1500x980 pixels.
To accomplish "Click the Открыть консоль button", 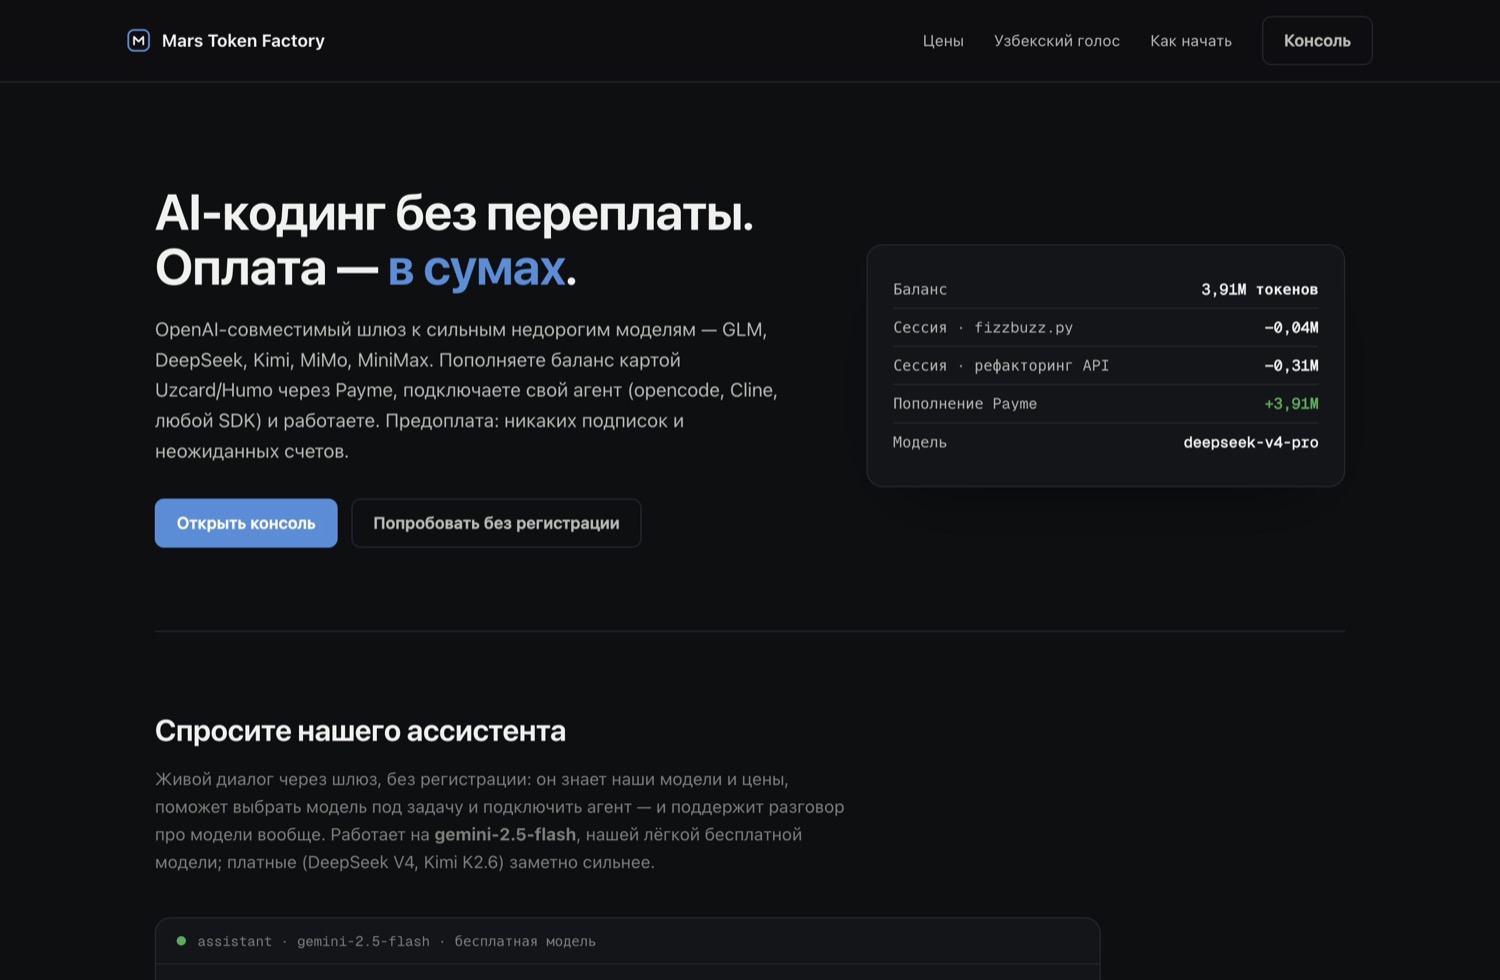I will [x=246, y=523].
